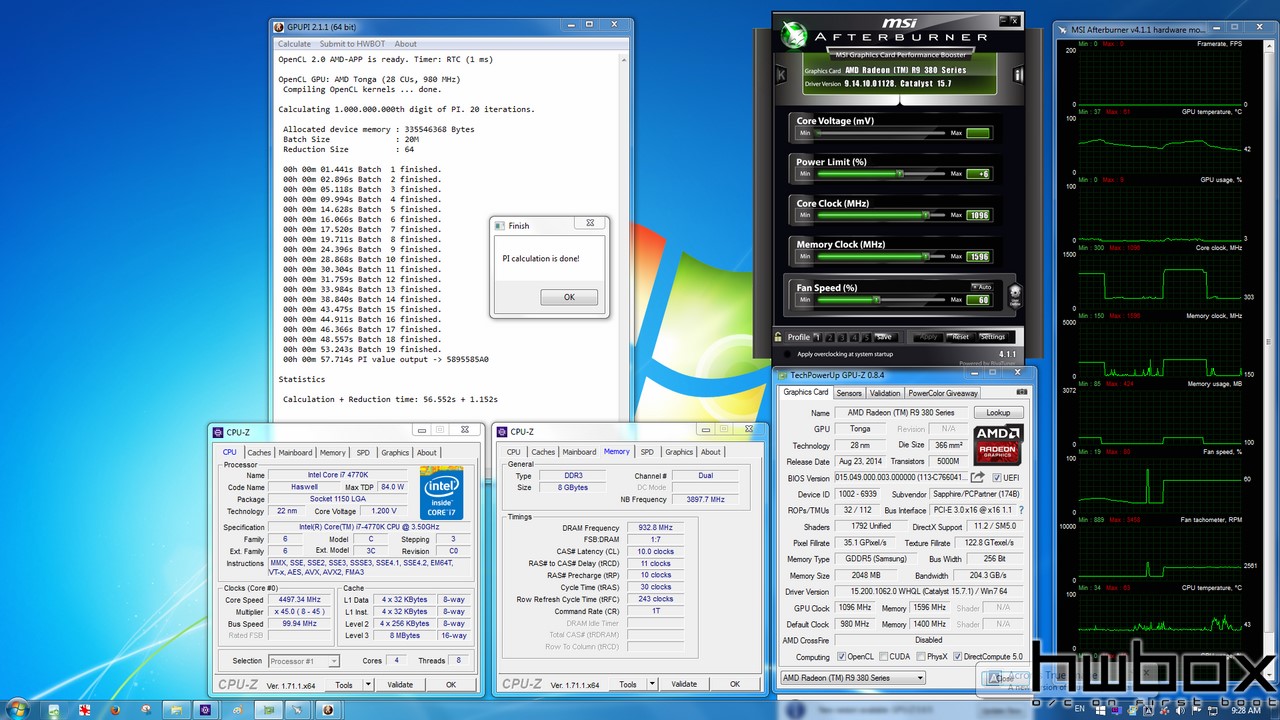Select Afterburner profile slot 1
1280x720 pixels.
point(817,337)
